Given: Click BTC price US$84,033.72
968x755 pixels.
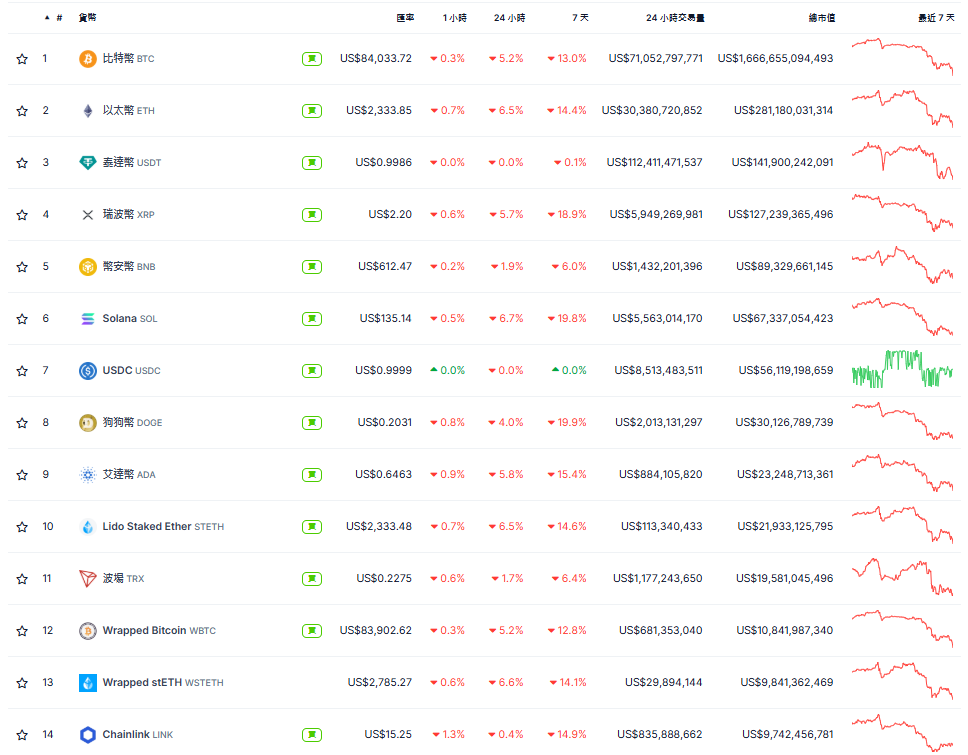Looking at the screenshot, I should tap(375, 59).
